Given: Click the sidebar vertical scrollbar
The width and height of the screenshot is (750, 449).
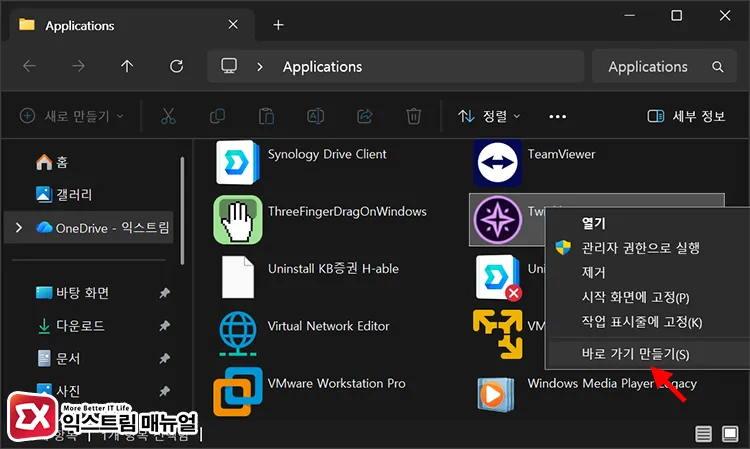Looking at the screenshot, I should 182,210.
